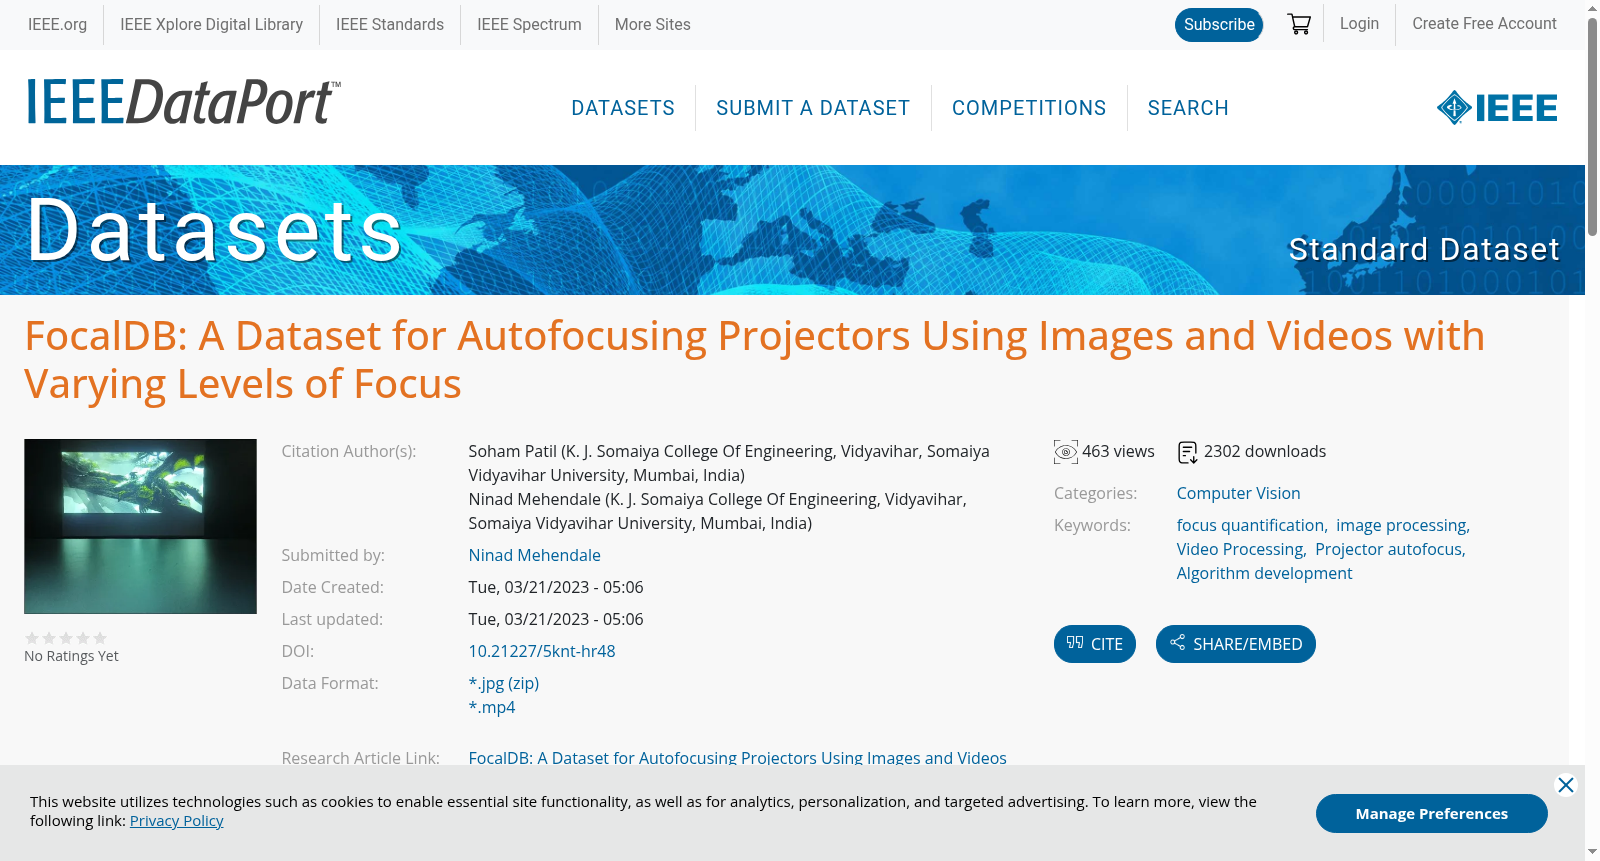The width and height of the screenshot is (1600, 861).
Task: Click the 'No Ratings Yet' text
Action: pos(71,656)
